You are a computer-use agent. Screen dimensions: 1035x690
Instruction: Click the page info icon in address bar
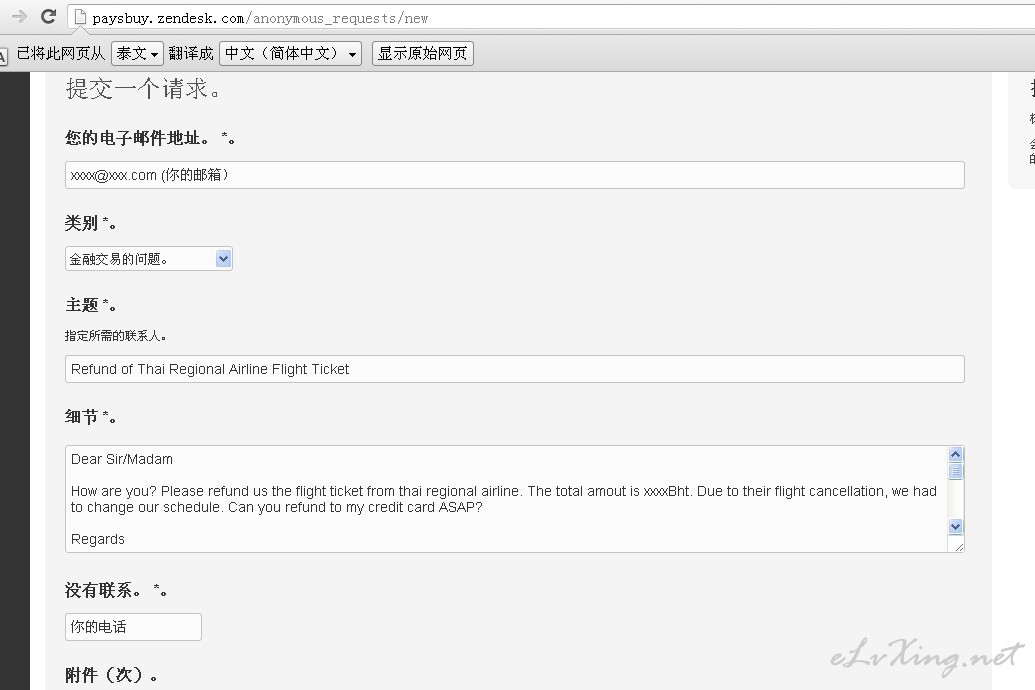tap(80, 17)
